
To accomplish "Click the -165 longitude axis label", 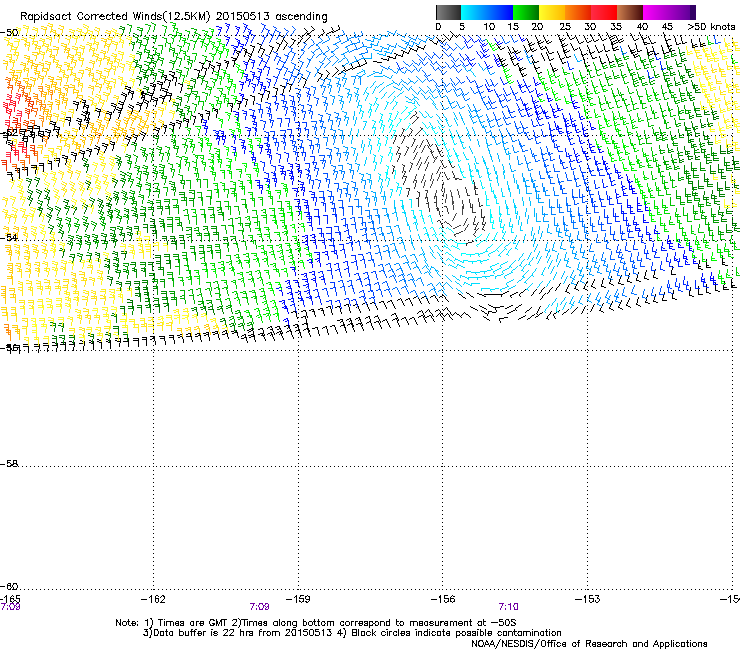I will point(10,599).
